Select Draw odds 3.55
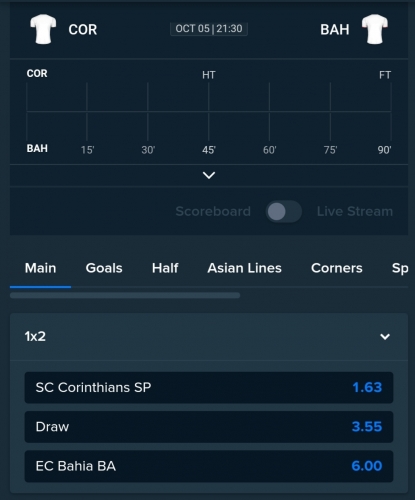This screenshot has height=500, width=415. pos(209,427)
